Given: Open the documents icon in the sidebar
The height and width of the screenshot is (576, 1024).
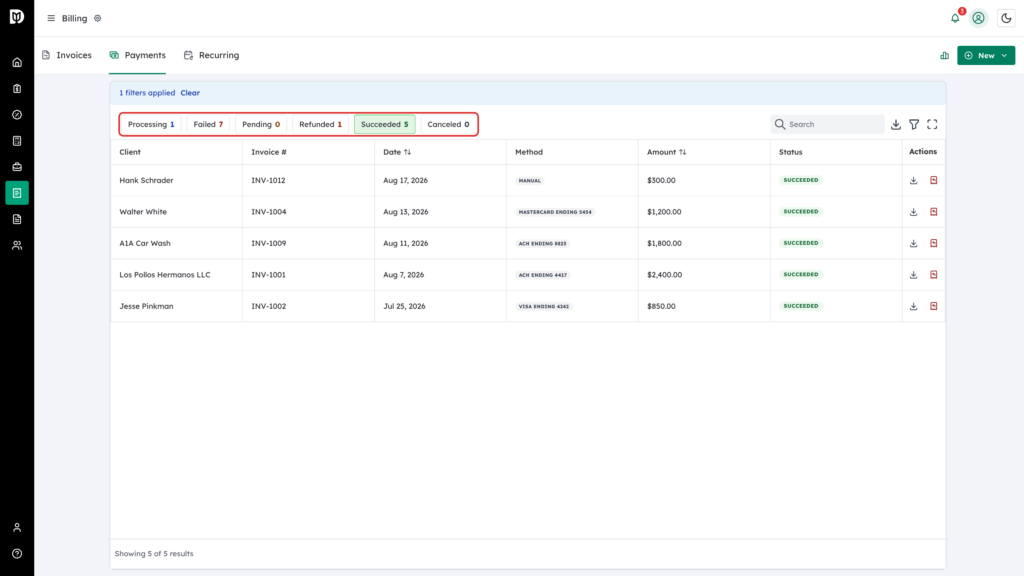Looking at the screenshot, I should 17,219.
